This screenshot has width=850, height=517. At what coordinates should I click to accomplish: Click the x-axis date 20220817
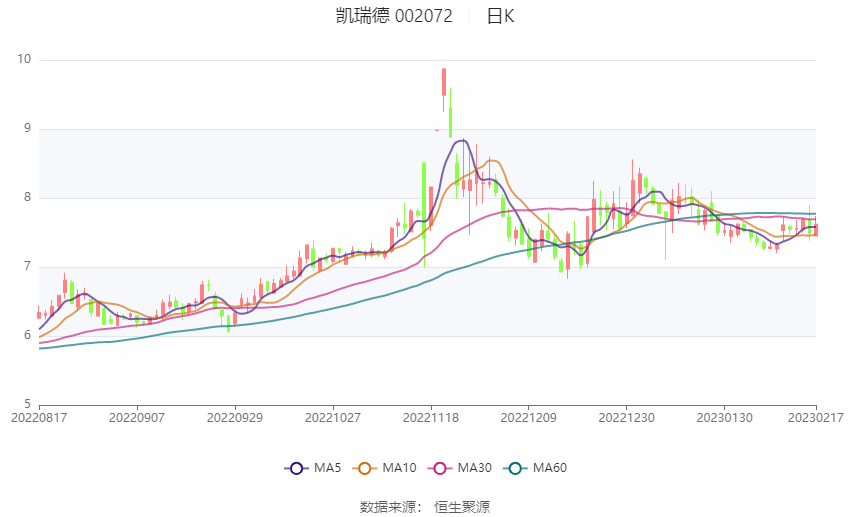click(39, 418)
